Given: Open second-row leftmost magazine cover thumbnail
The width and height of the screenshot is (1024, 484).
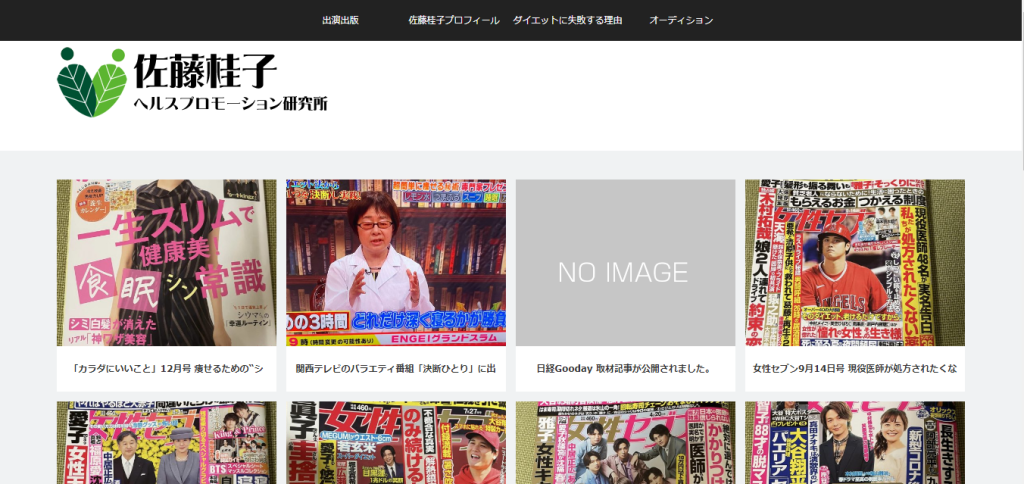Looking at the screenshot, I should coord(166,443).
